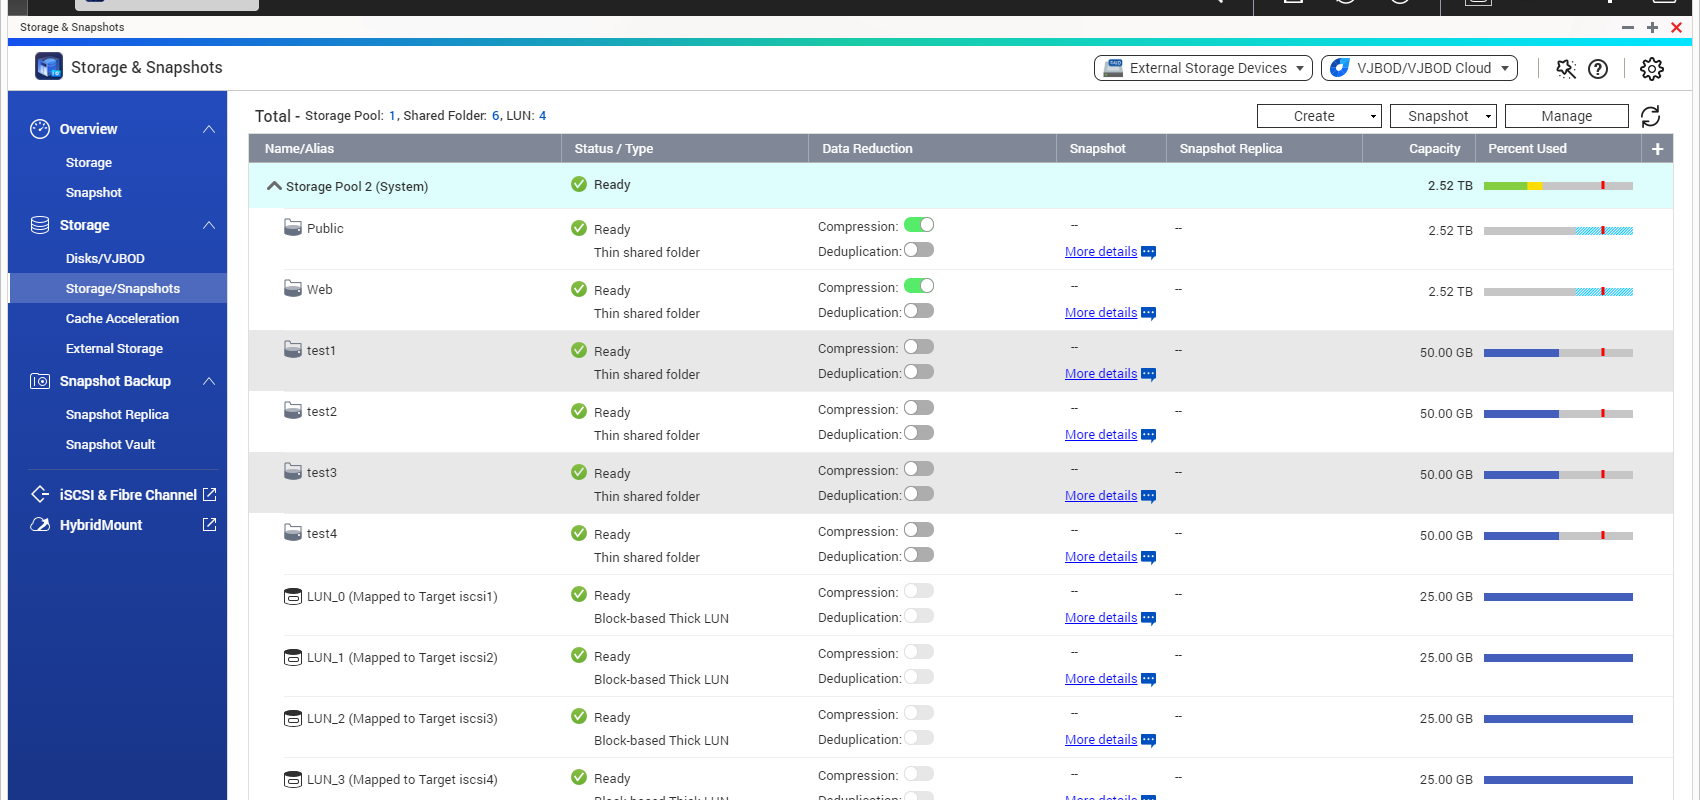Select the LUN_3 (Mapped to Target iscsi4) row
Viewport: 1700px width, 800px height.
960,779
